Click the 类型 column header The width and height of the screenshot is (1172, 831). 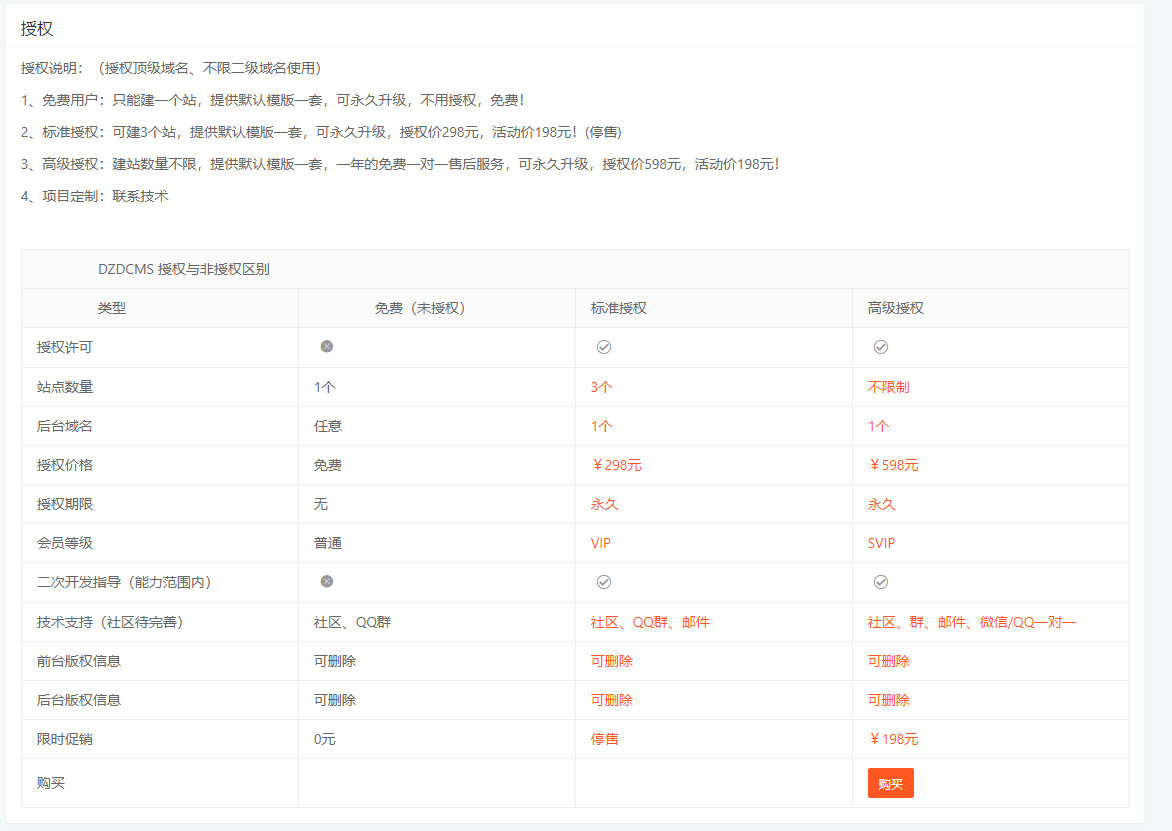(x=111, y=308)
